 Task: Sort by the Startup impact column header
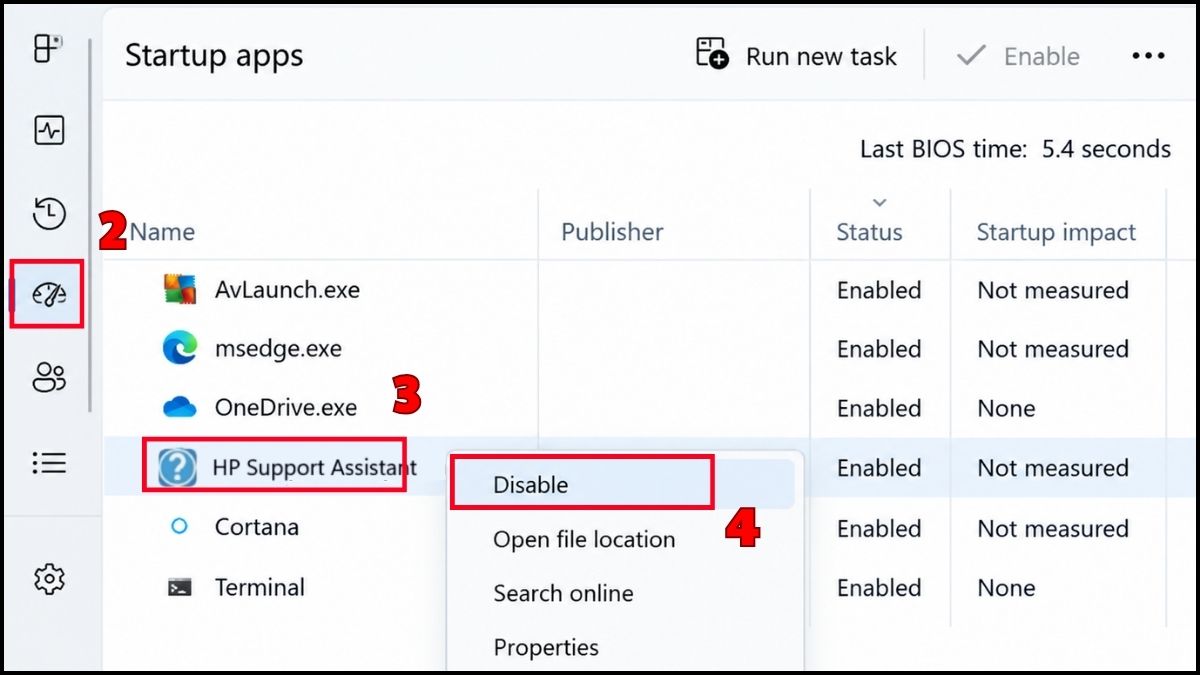(1056, 232)
